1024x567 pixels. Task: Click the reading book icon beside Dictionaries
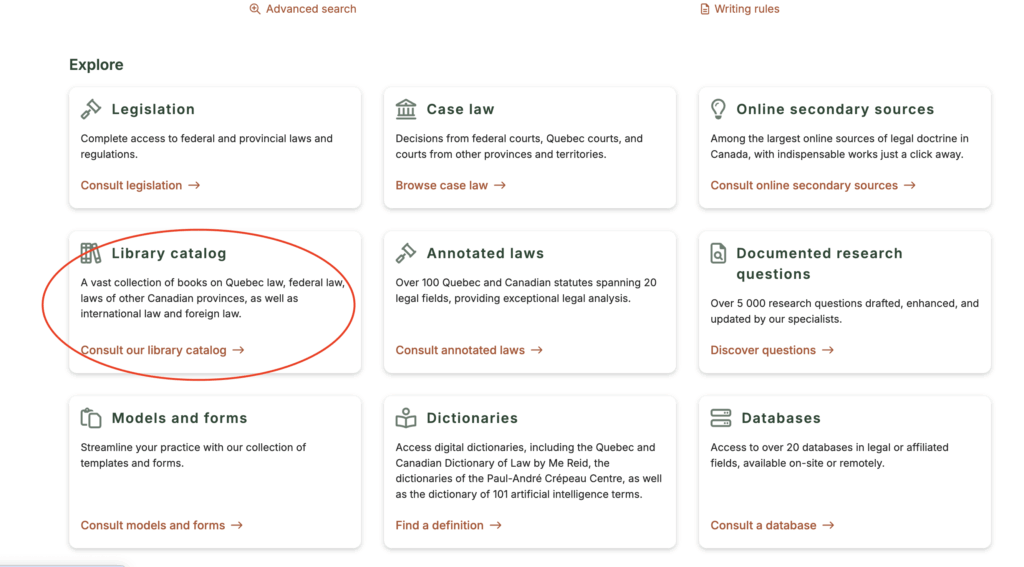(406, 418)
